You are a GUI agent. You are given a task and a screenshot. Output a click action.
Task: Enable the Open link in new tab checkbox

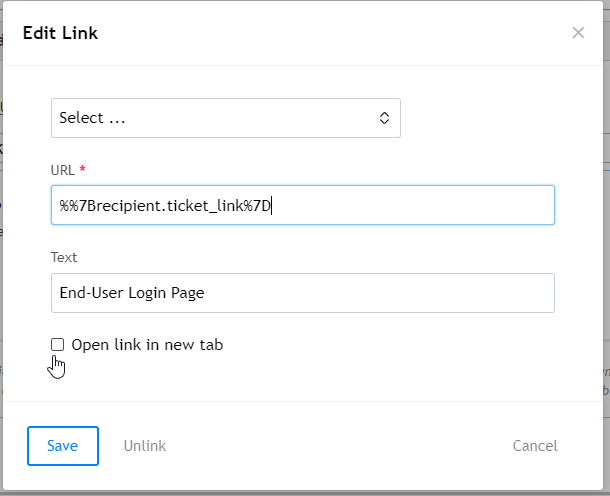58,345
